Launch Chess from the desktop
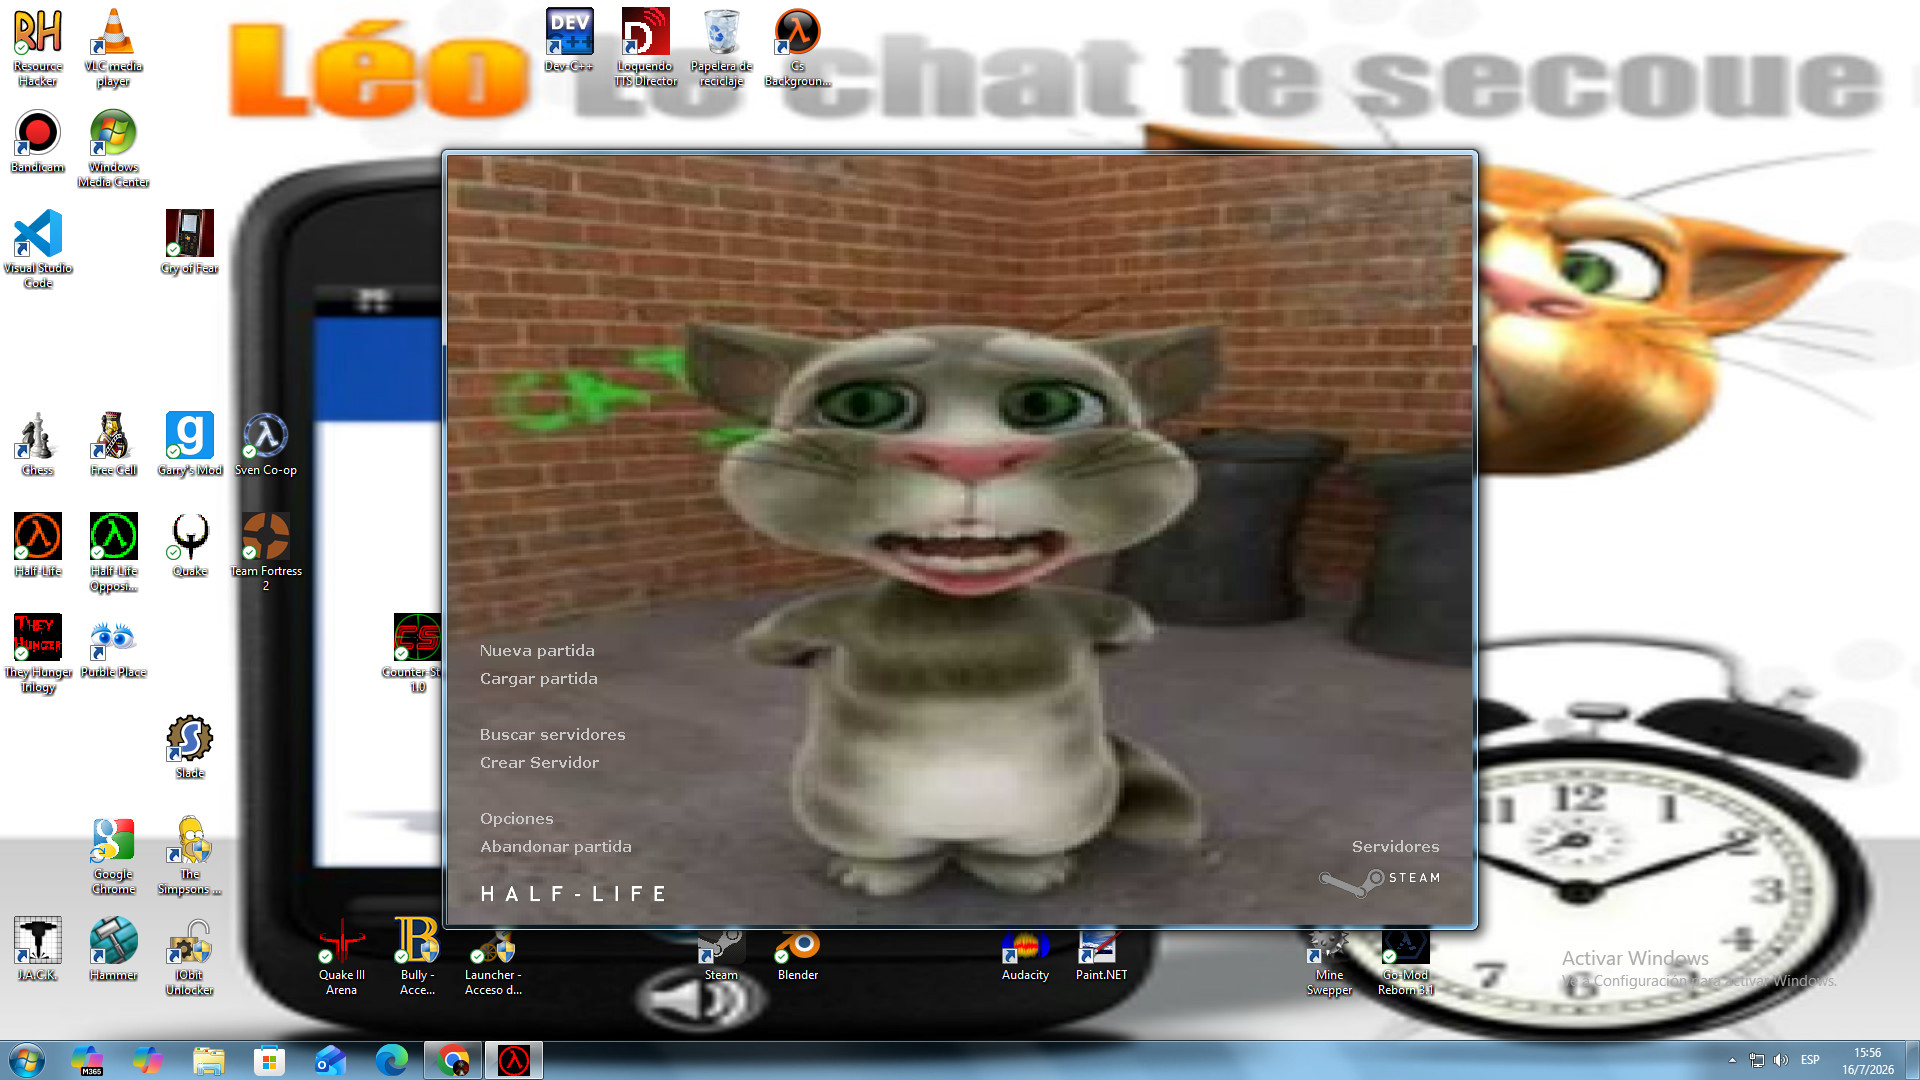The height and width of the screenshot is (1080, 1920). click(38, 444)
